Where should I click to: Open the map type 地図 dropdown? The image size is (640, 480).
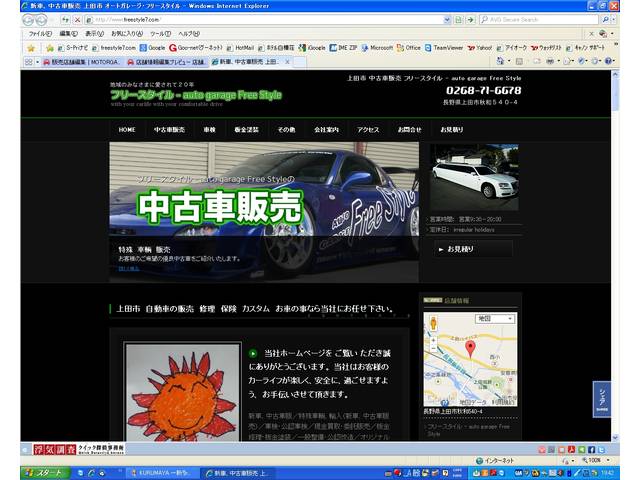coord(496,319)
